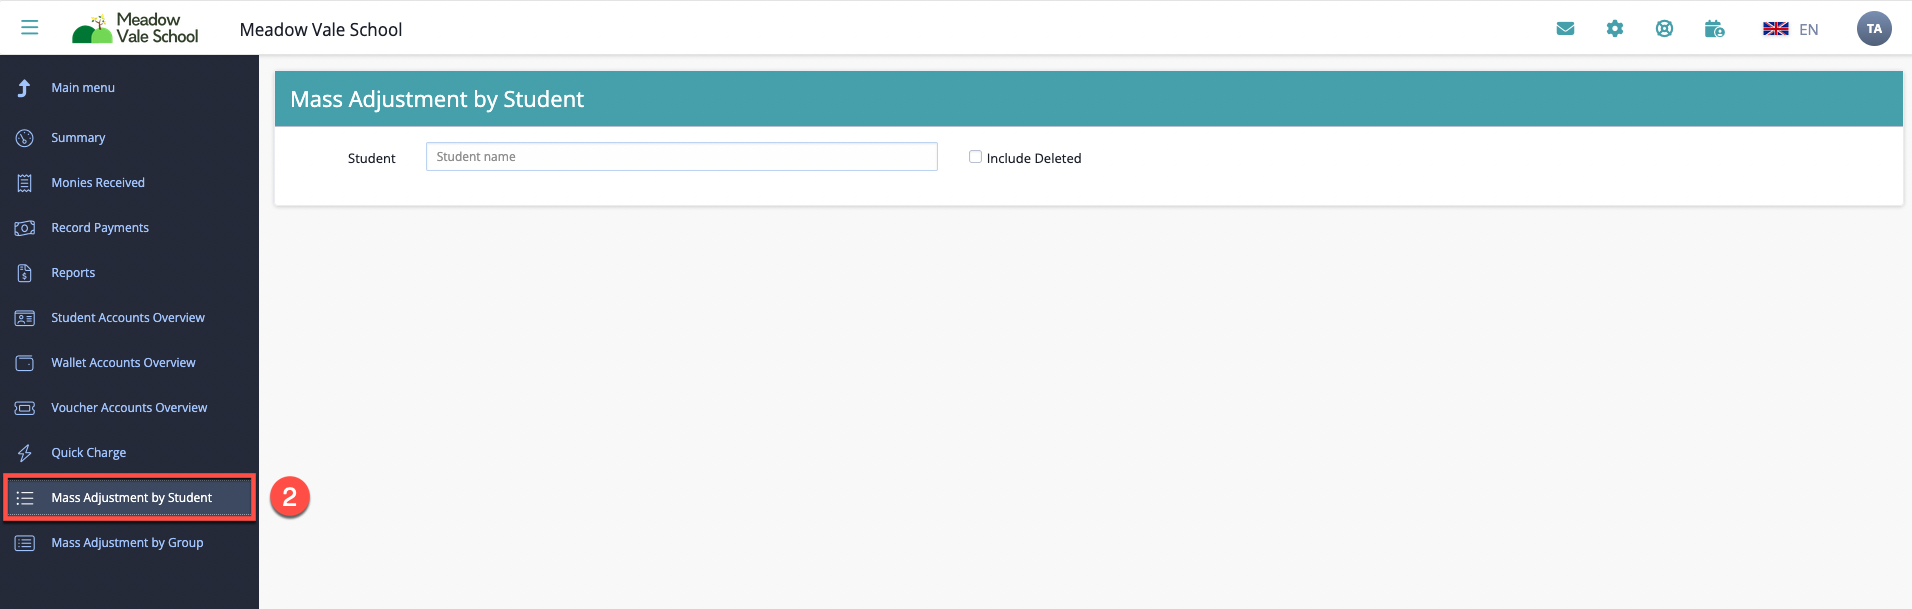Click the Student field label

371,158
